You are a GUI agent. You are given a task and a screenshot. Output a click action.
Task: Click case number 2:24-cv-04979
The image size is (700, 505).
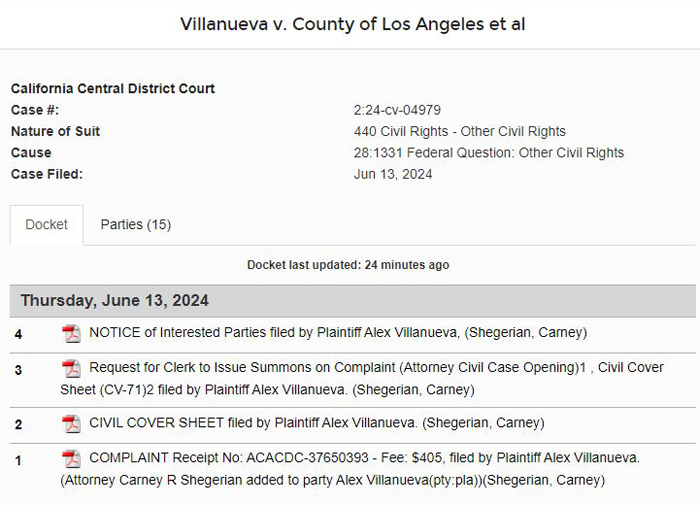tap(397, 110)
